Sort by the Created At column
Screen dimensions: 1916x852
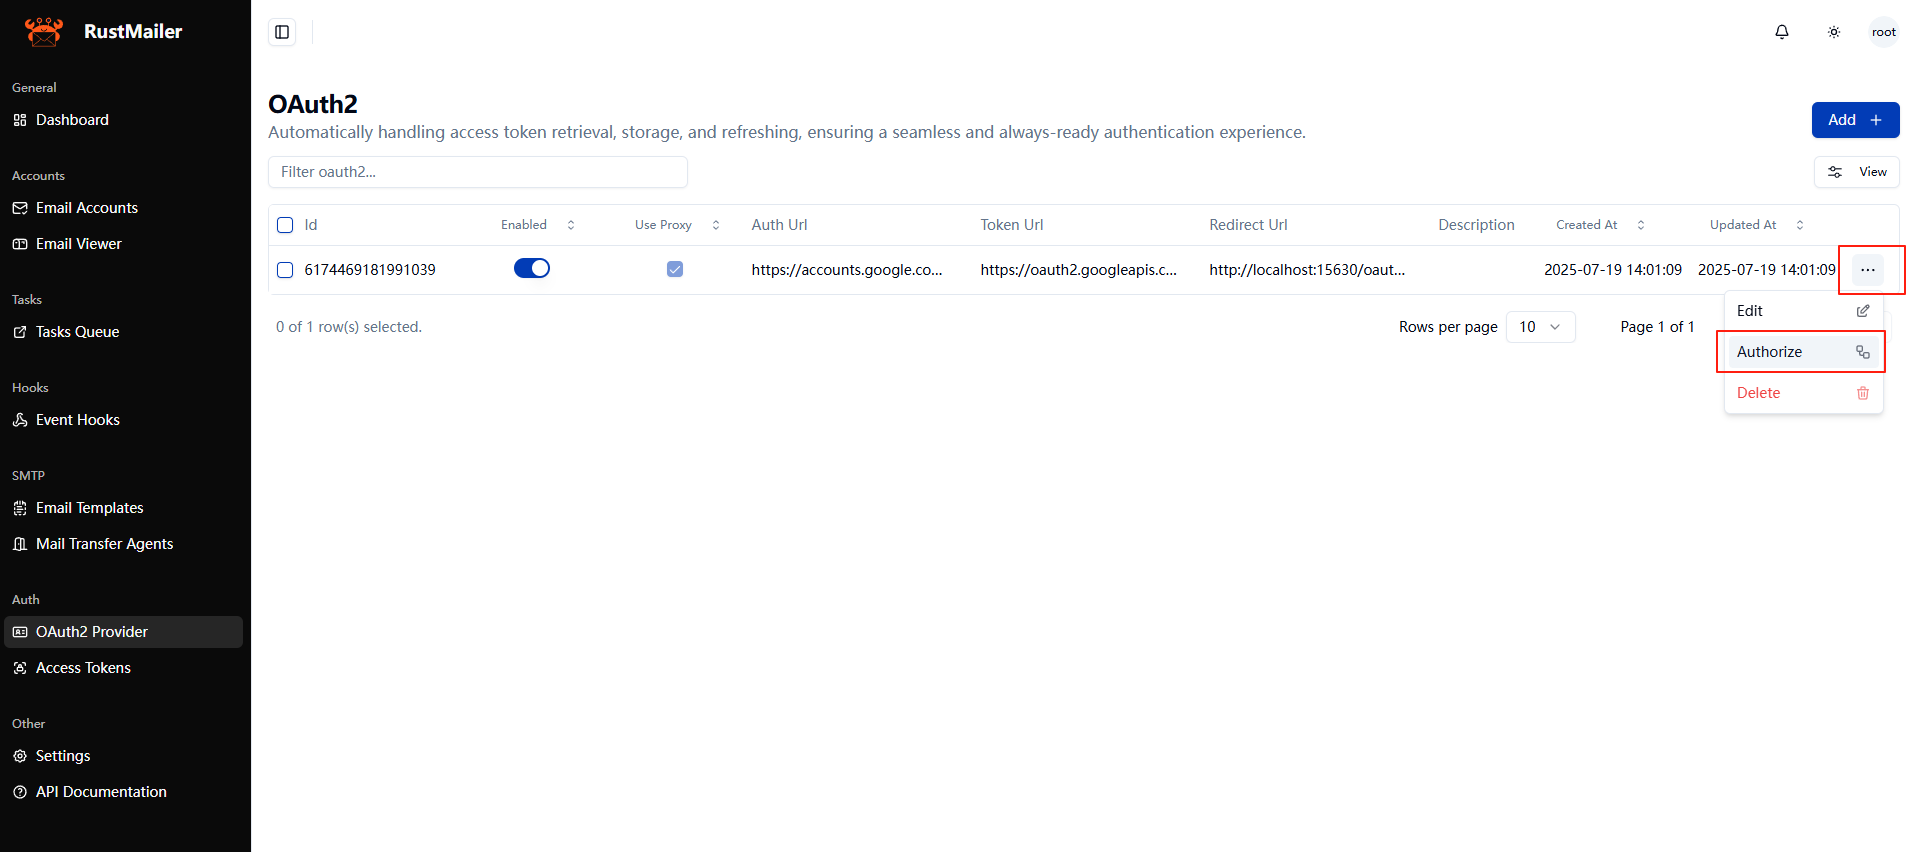pos(1600,225)
